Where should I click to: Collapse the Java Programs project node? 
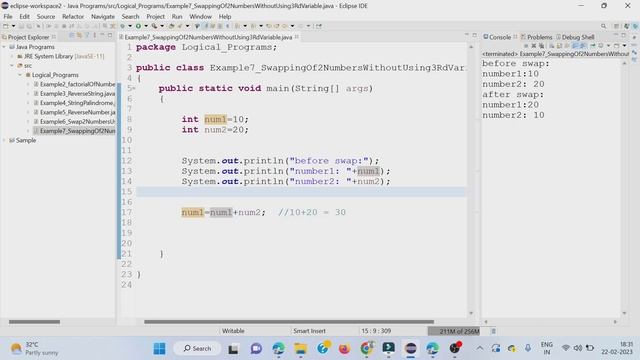pyautogui.click(x=4, y=47)
